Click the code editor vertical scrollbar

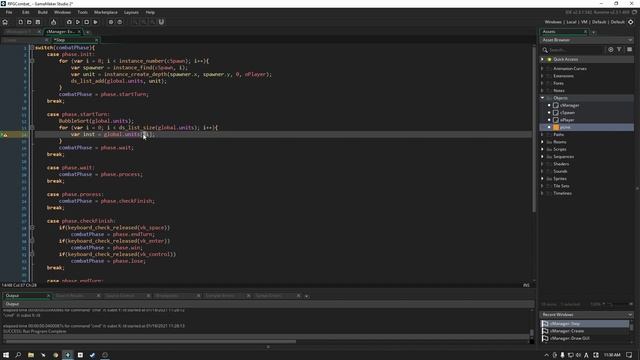click(533, 129)
